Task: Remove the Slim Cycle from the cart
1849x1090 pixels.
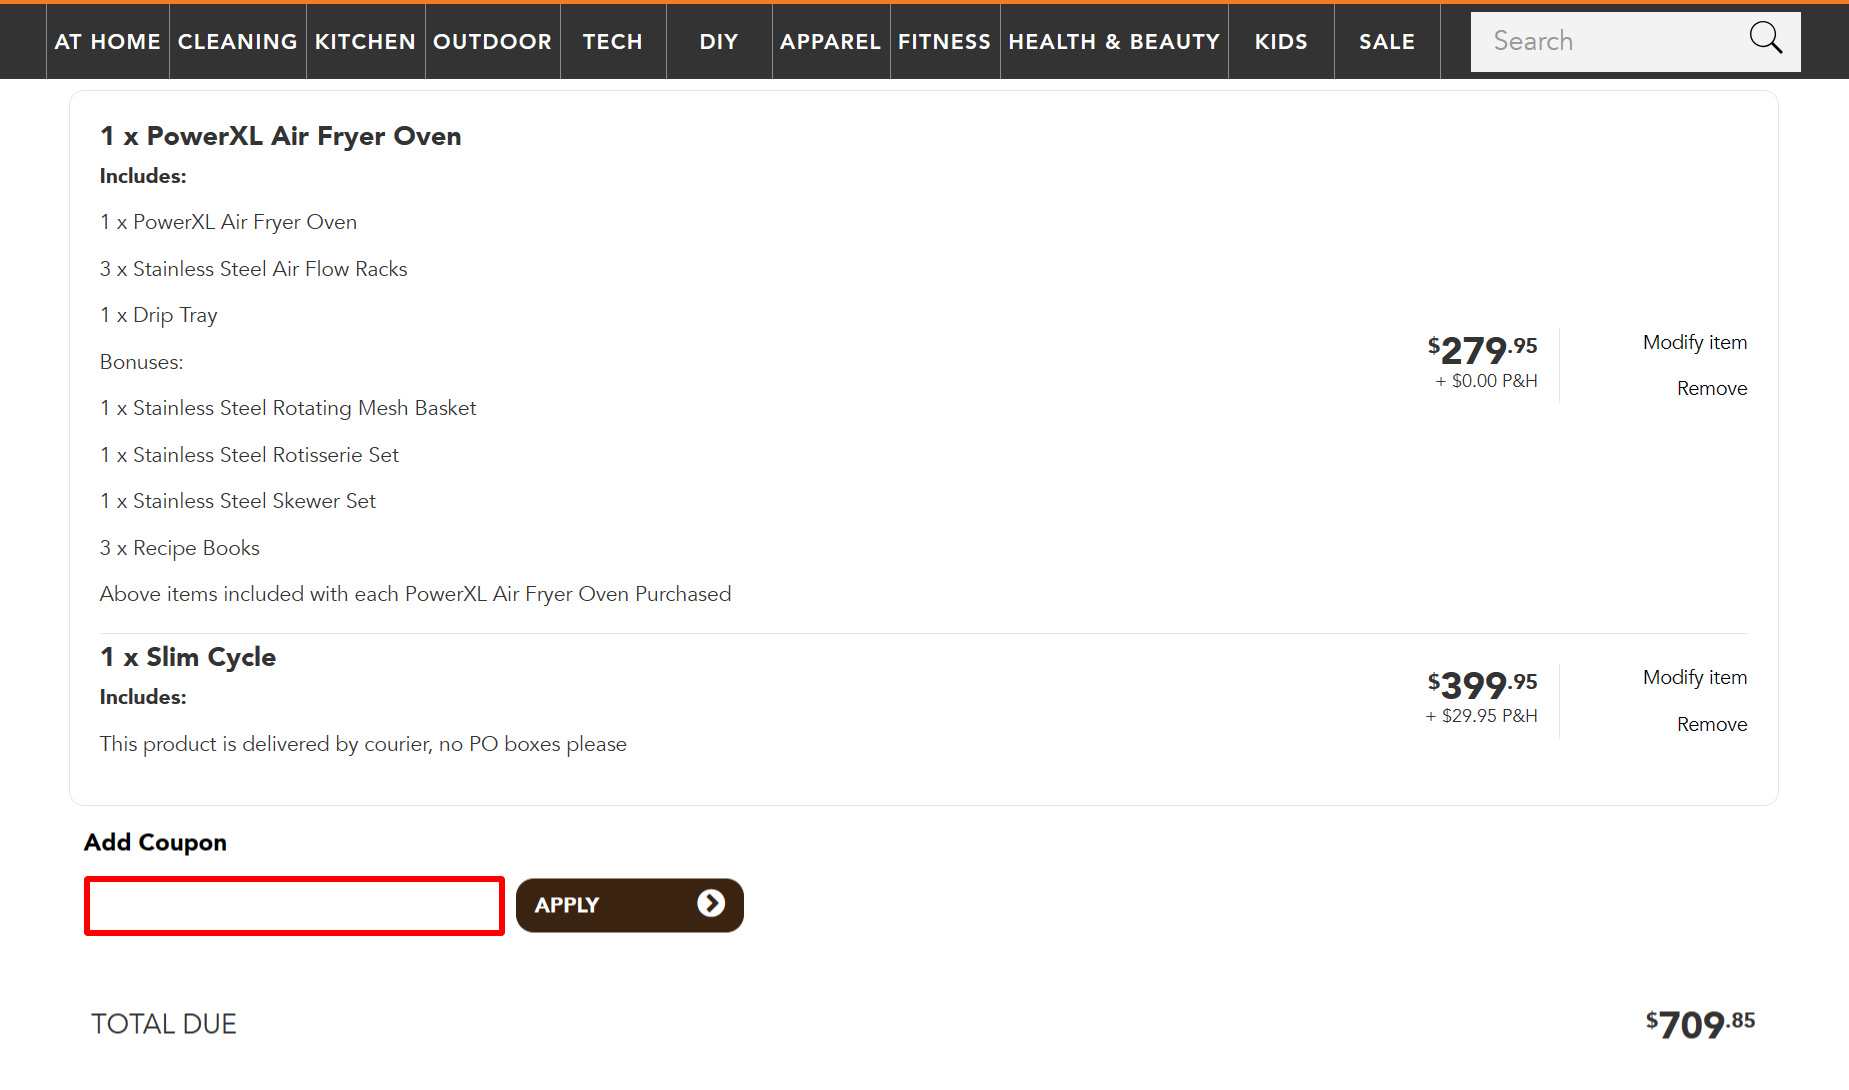Action: [x=1711, y=724]
